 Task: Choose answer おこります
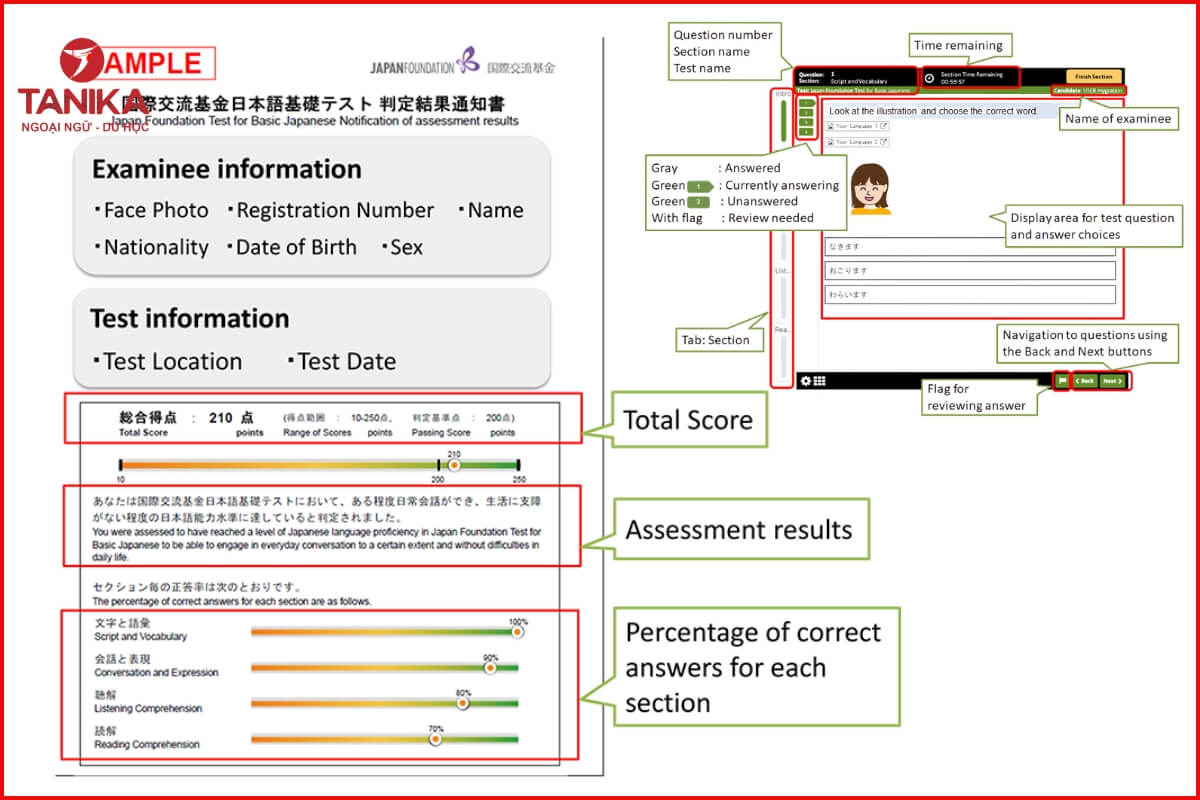968,270
